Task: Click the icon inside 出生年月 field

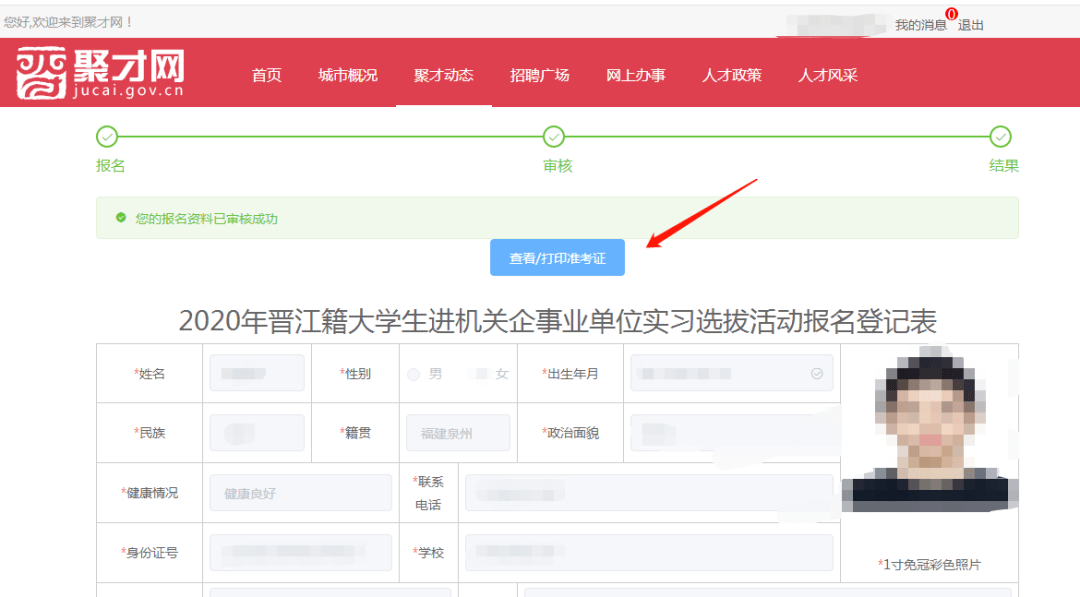Action: [x=816, y=373]
